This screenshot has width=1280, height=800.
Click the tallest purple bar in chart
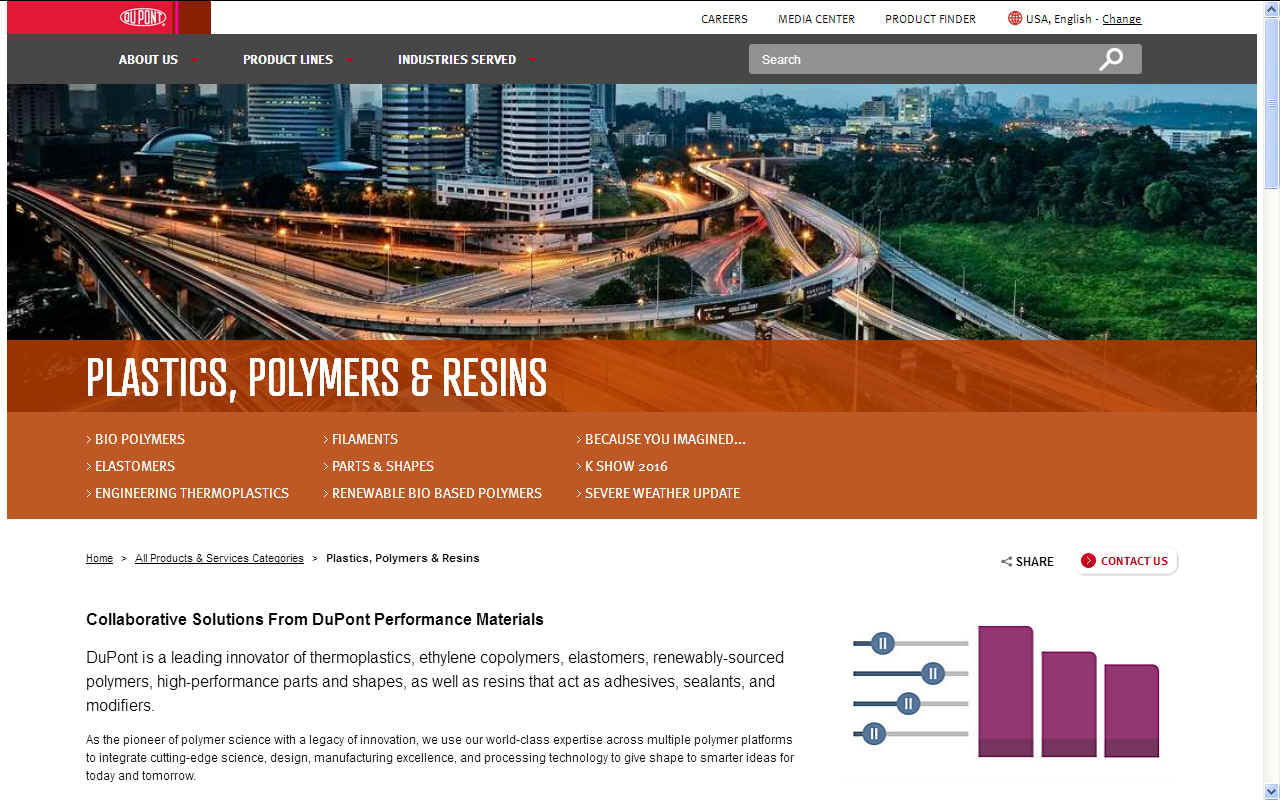(x=1006, y=692)
